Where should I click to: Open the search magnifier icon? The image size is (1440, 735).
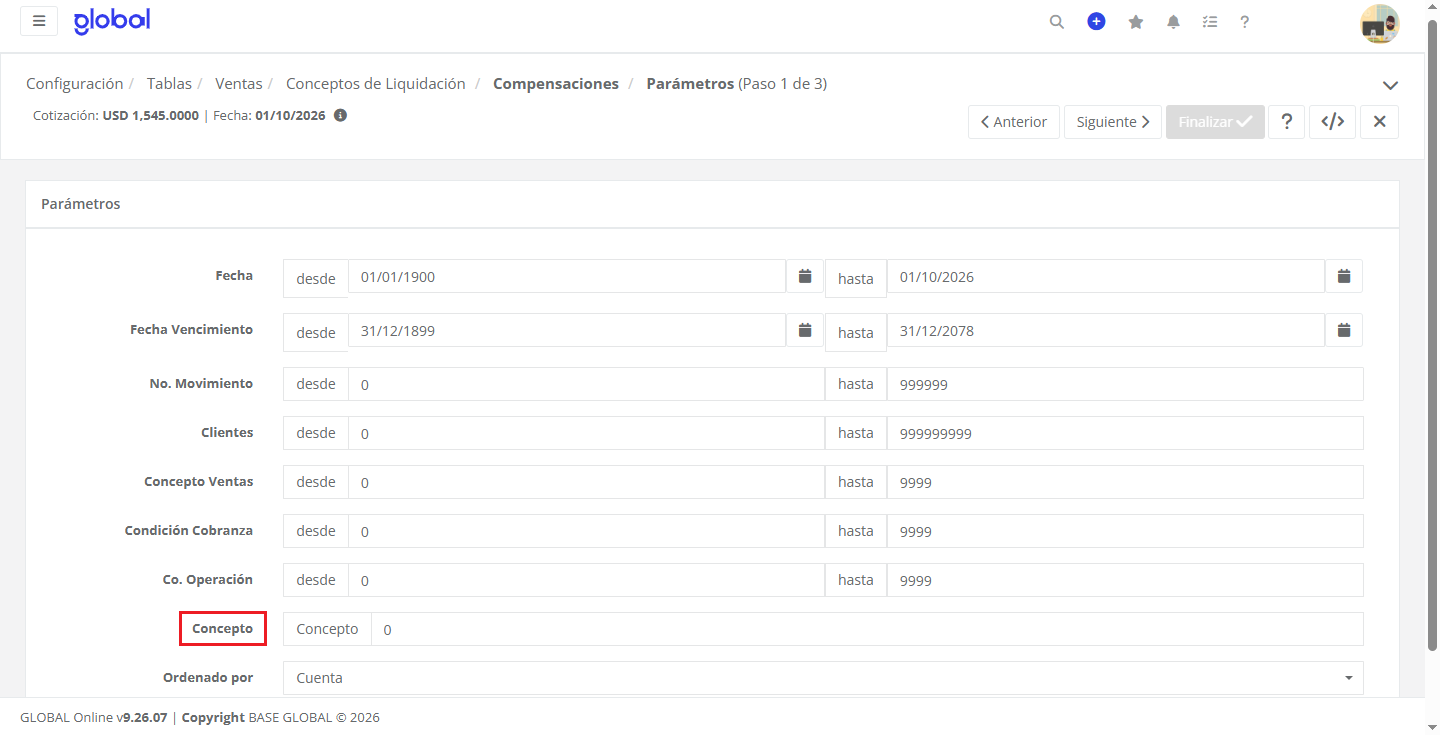[1057, 22]
